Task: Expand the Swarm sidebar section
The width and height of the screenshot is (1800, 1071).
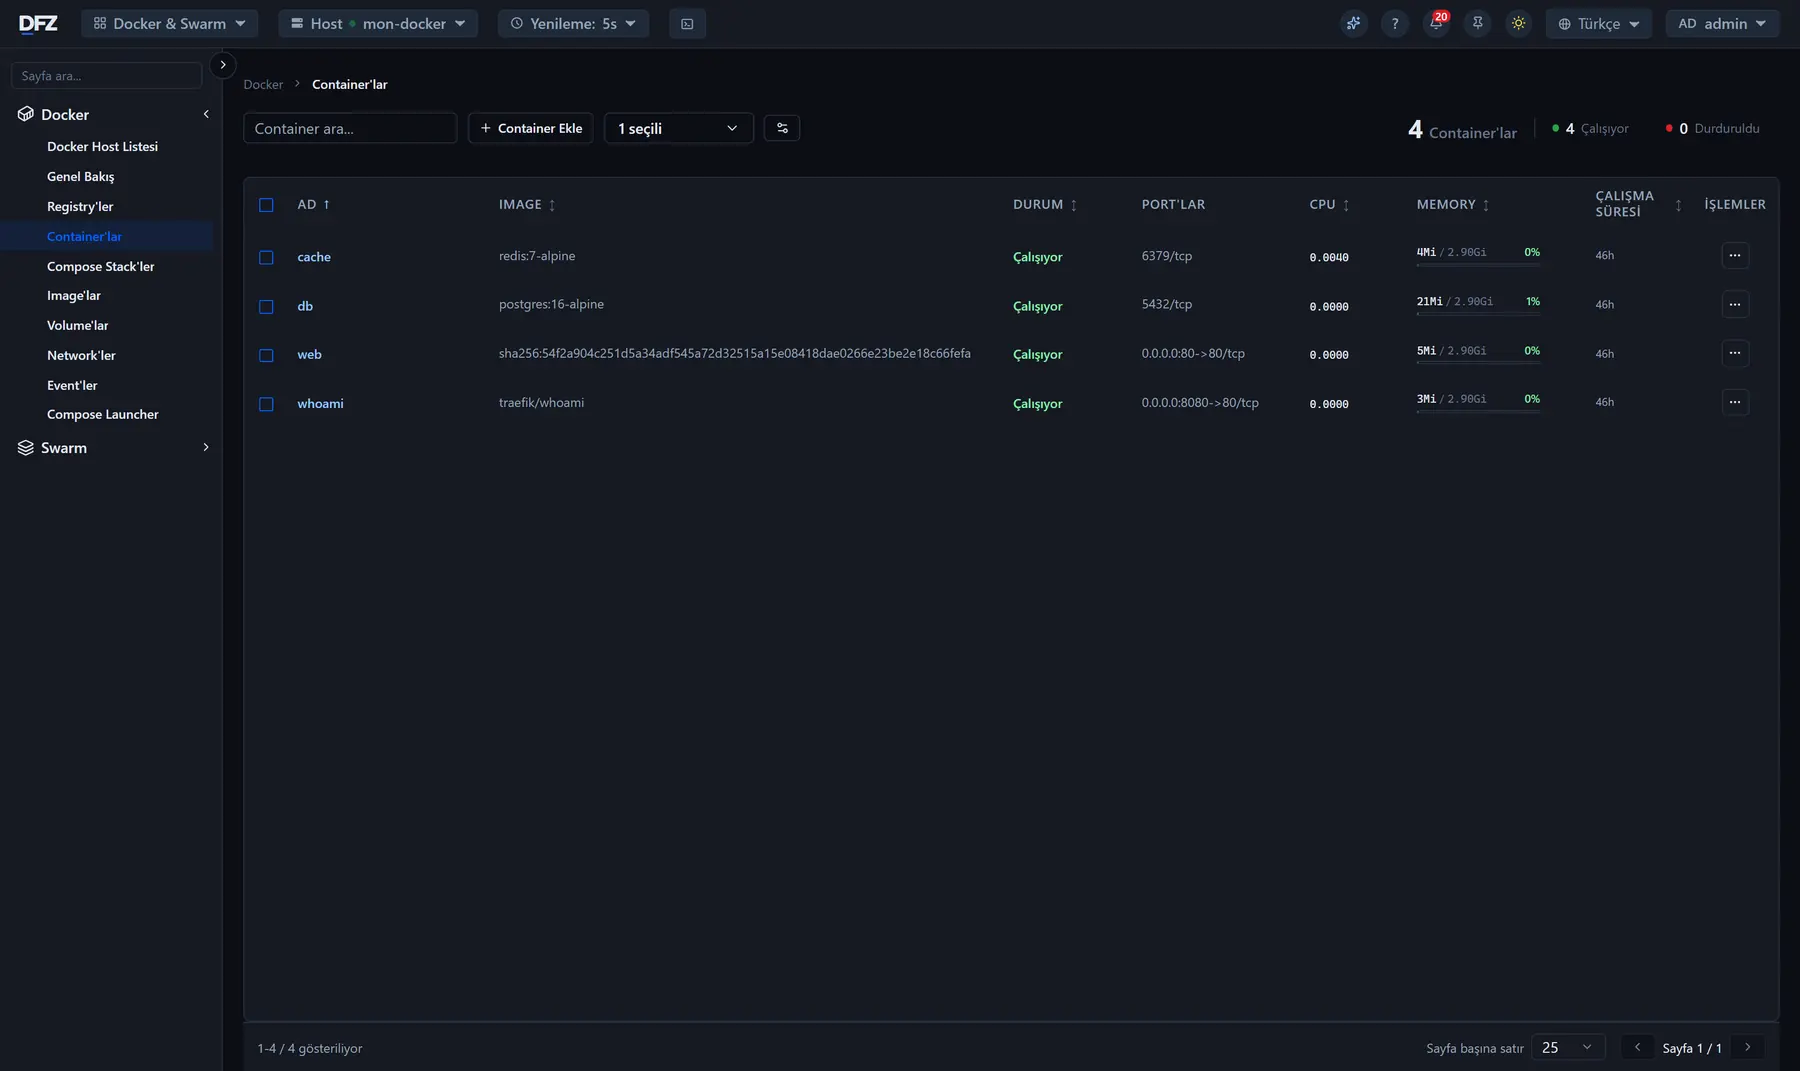Action: point(206,447)
